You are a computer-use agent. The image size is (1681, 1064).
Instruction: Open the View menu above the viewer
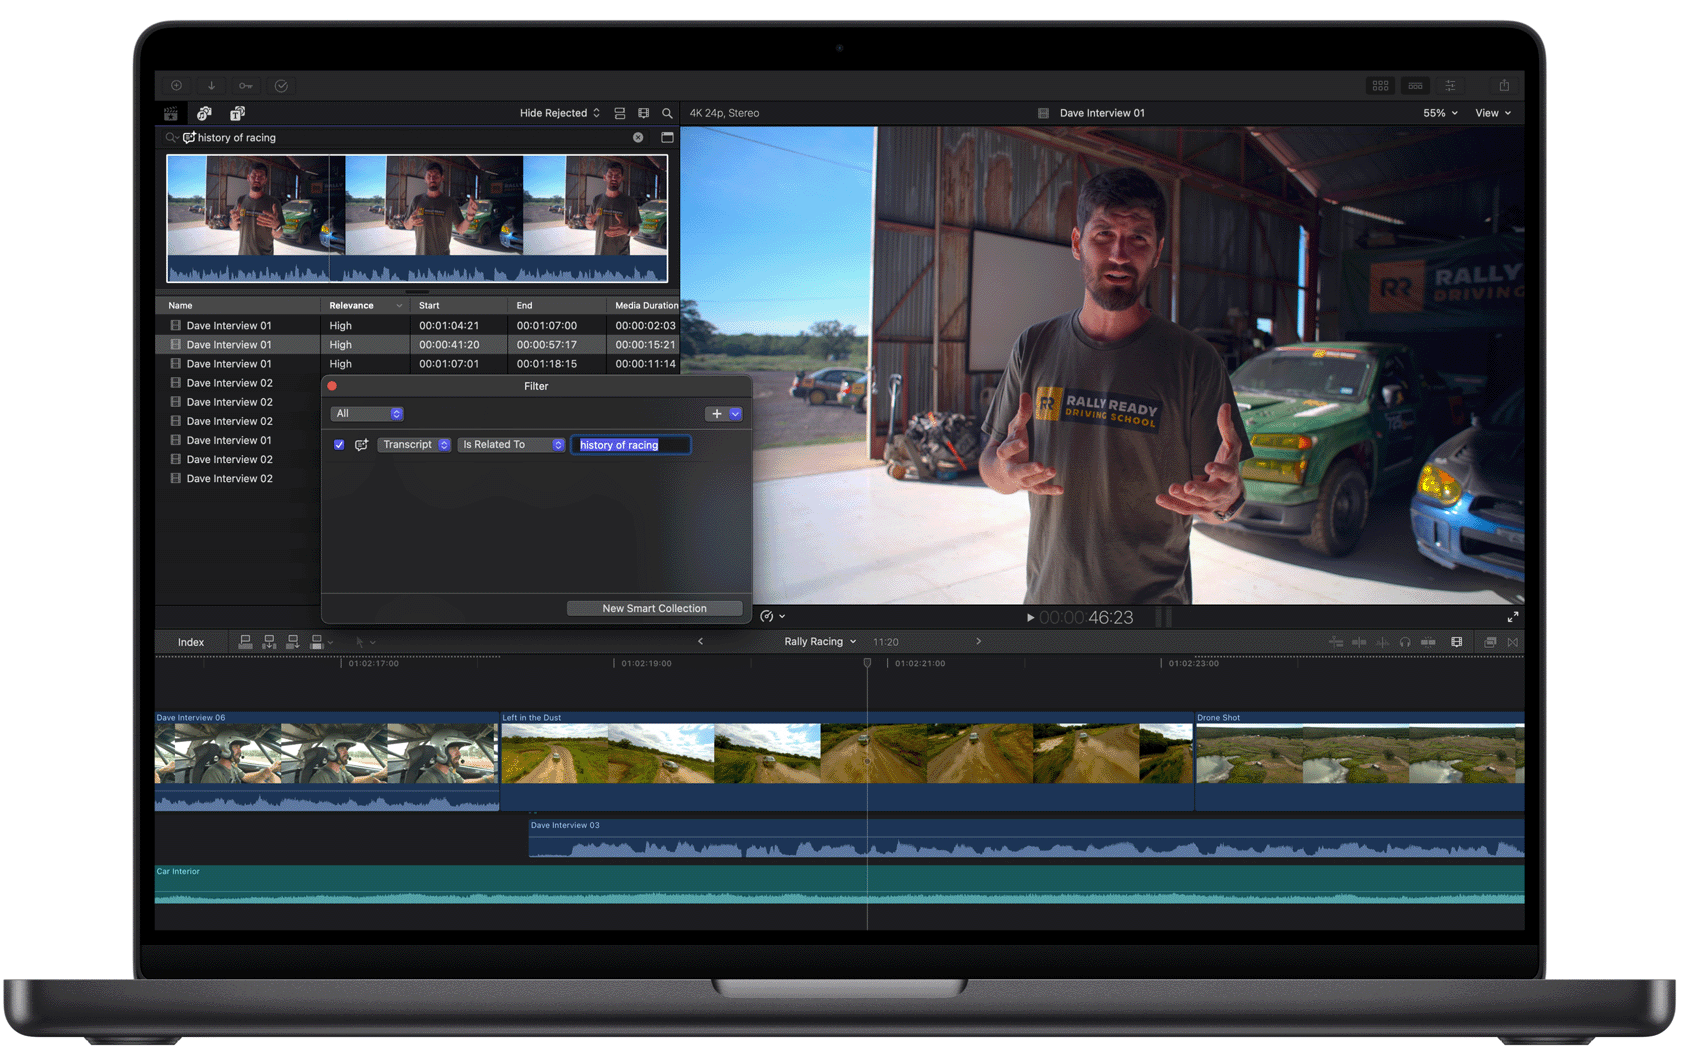coord(1492,113)
